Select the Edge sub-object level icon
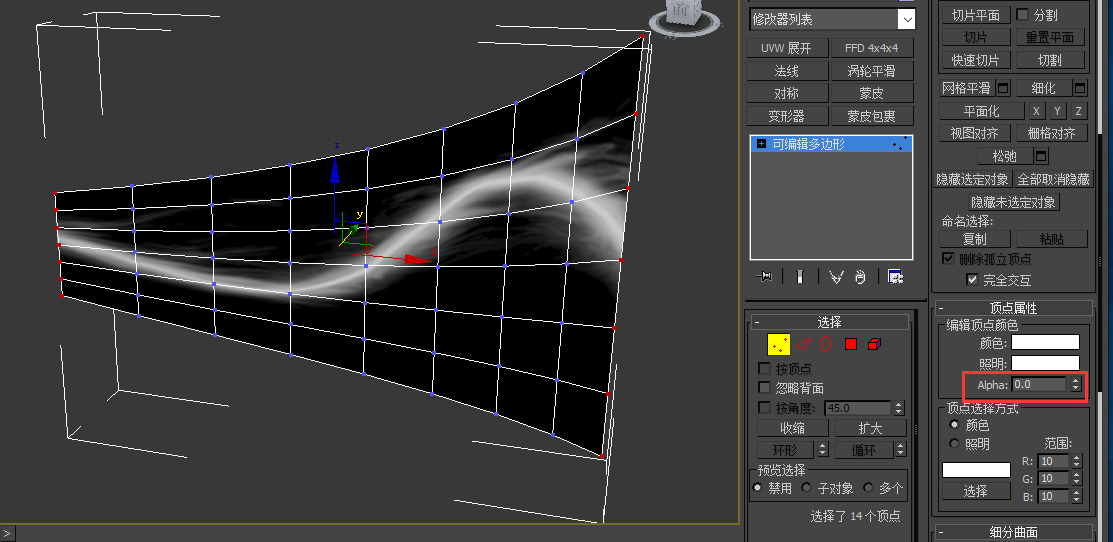This screenshot has height=542, width=1113. (x=803, y=344)
